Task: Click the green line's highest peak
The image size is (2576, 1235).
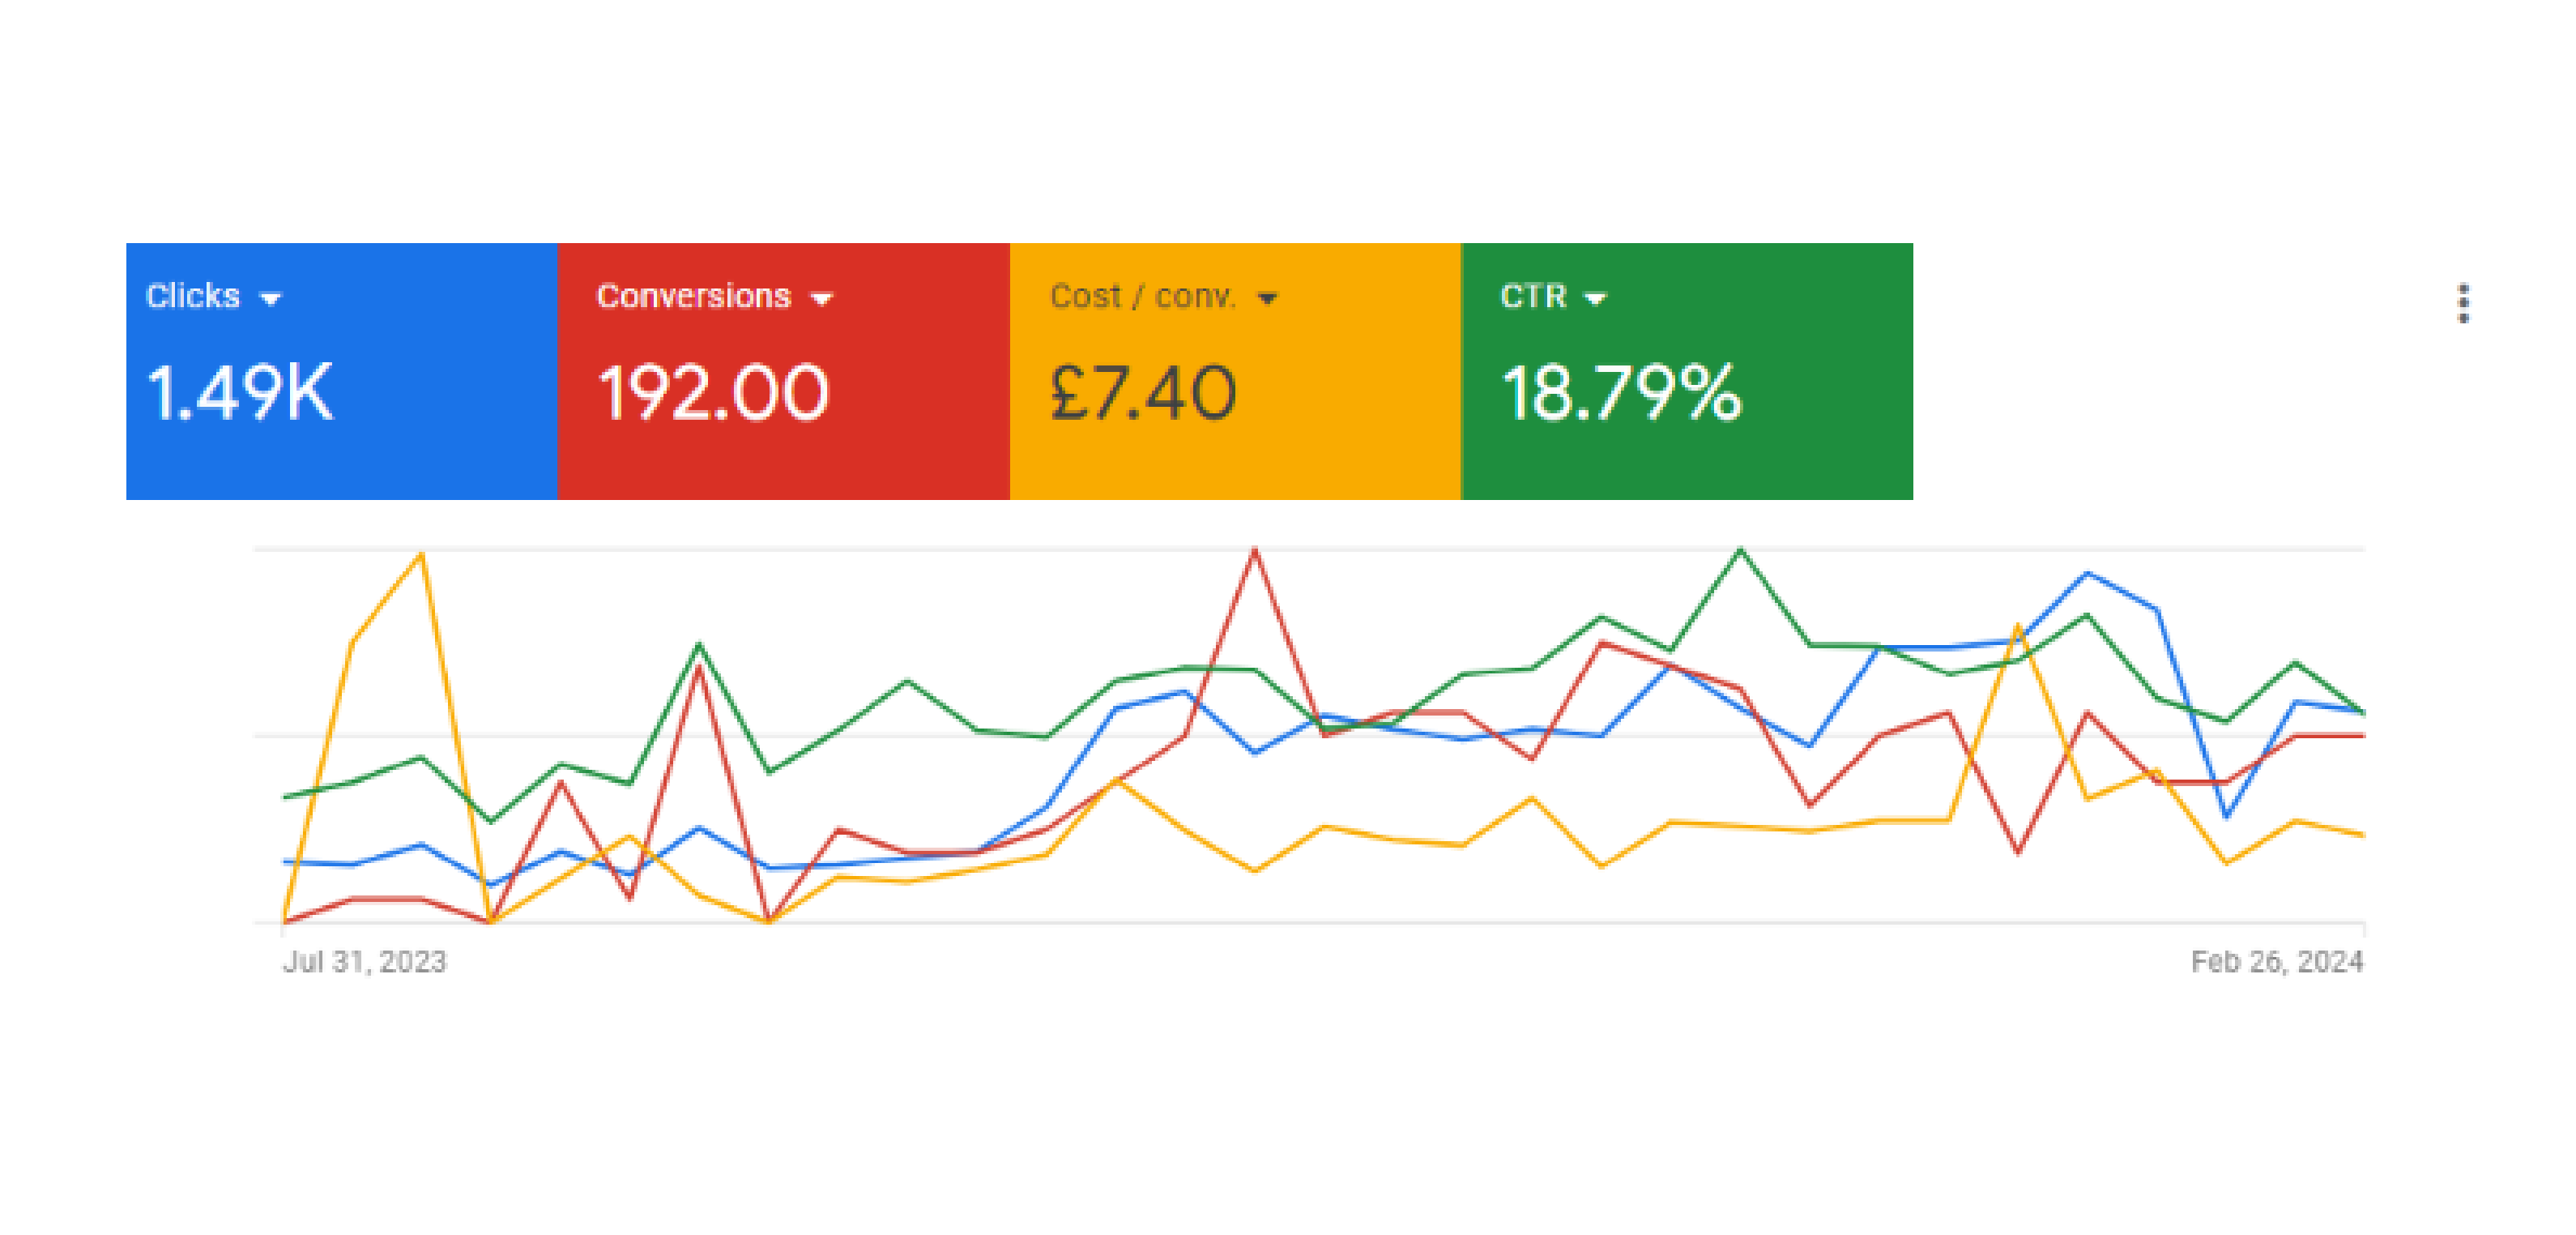Action: (x=1740, y=549)
